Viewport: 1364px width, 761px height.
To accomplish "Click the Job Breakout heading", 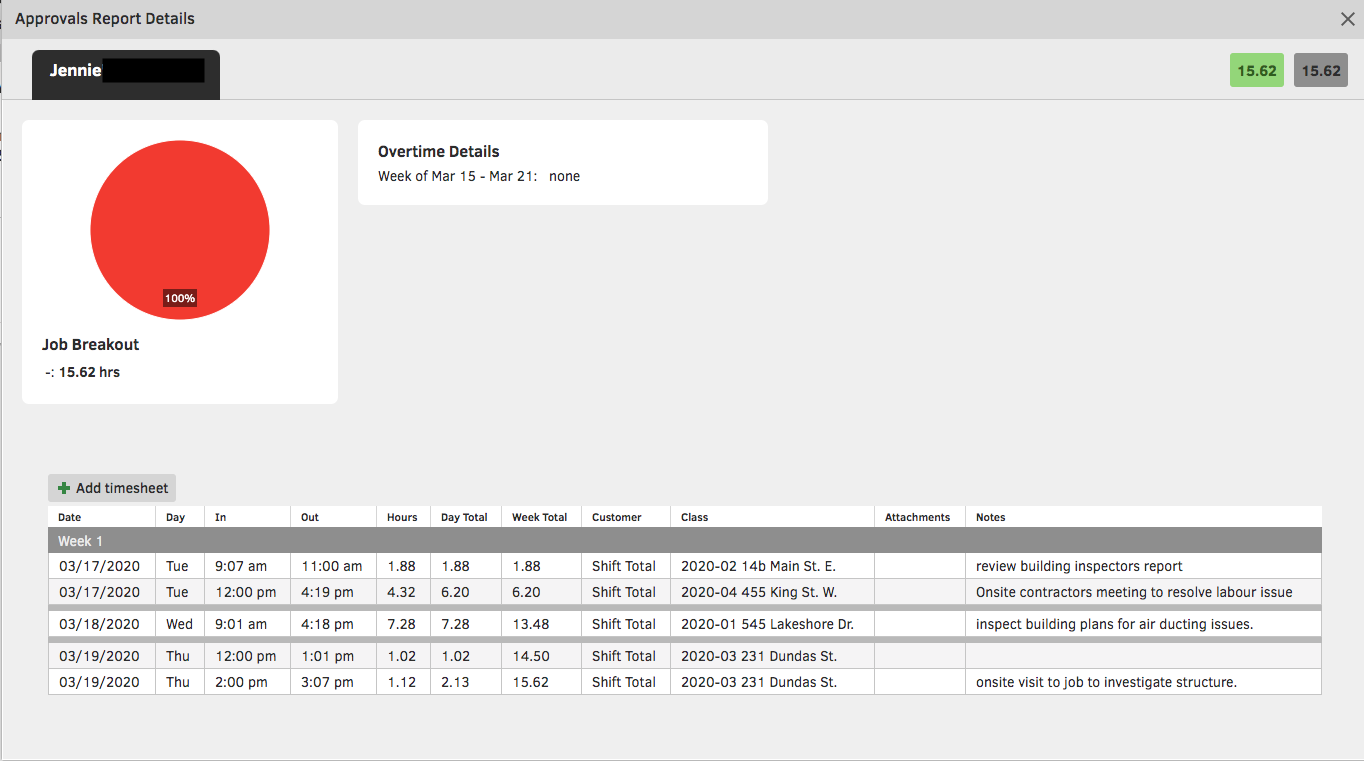I will click(x=90, y=344).
